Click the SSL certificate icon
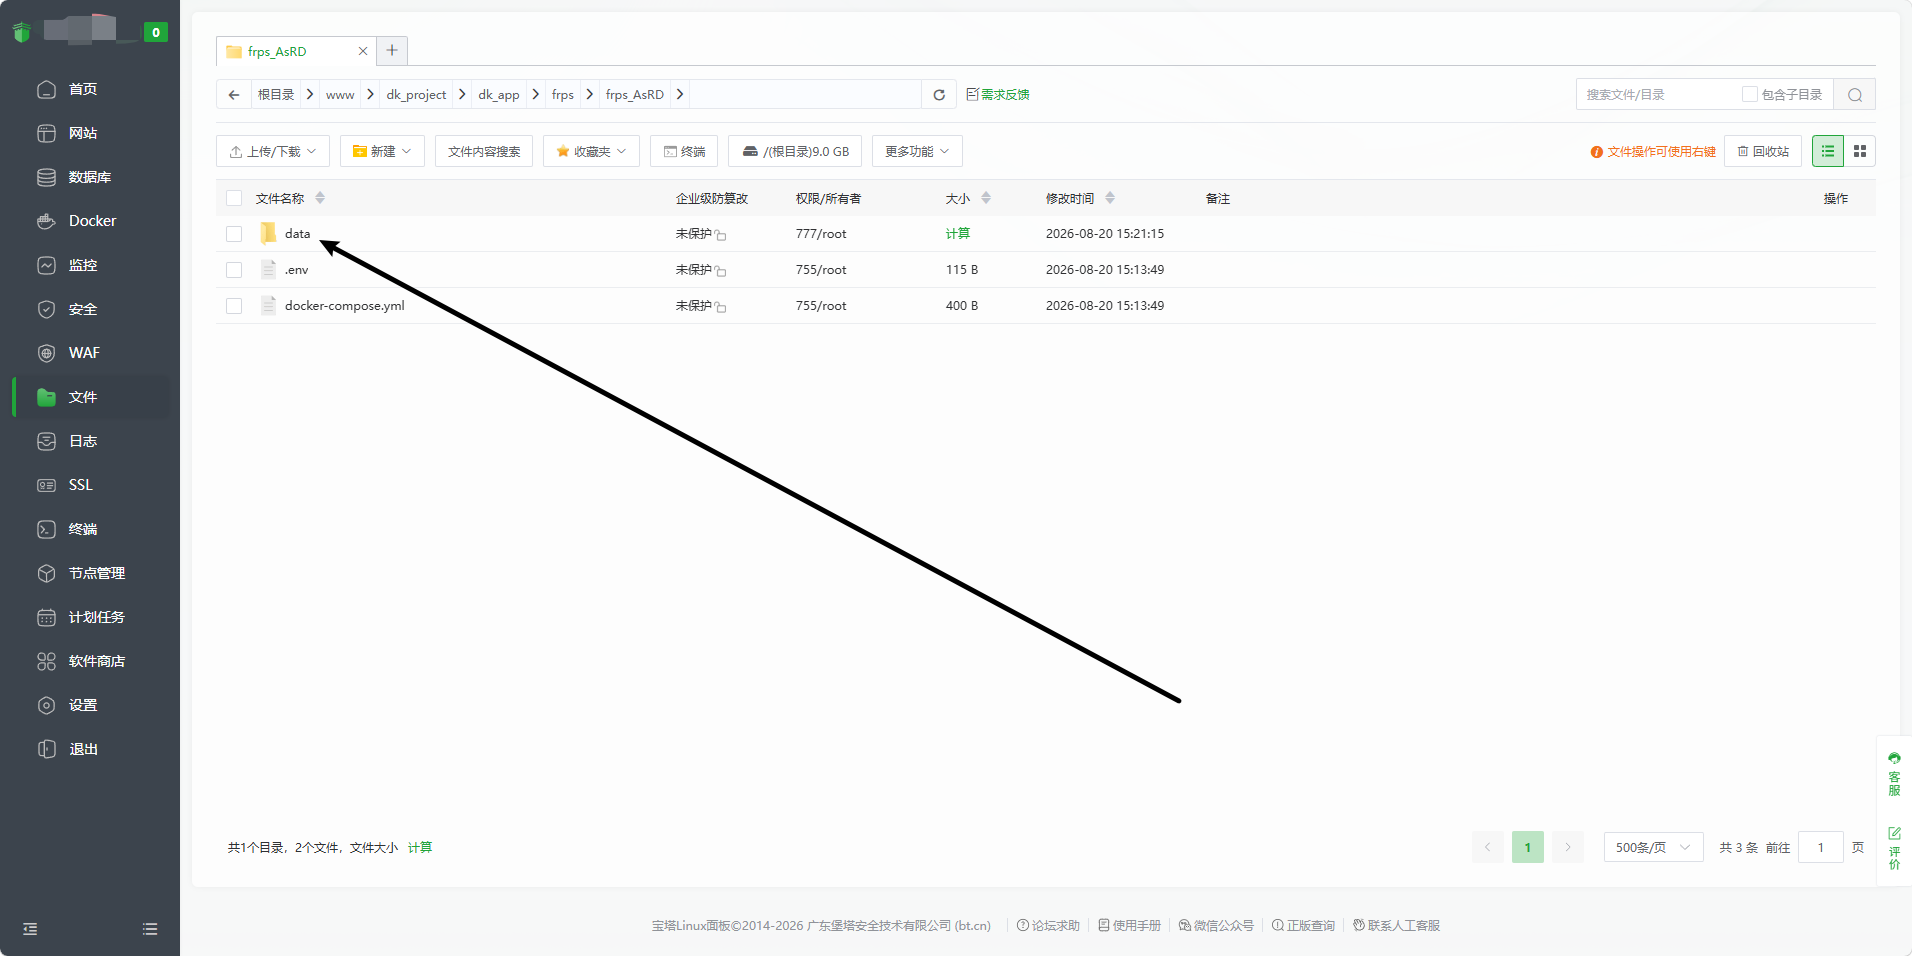 tap(46, 485)
